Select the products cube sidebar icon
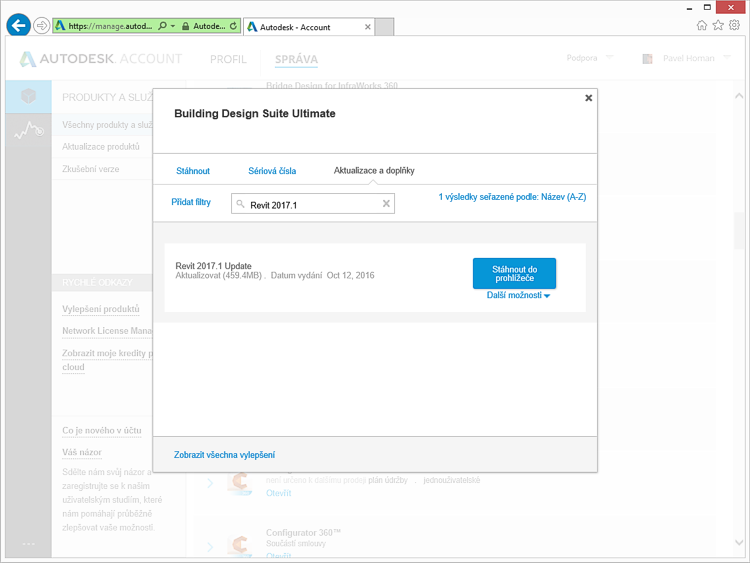The height and width of the screenshot is (563, 750). [x=29, y=96]
